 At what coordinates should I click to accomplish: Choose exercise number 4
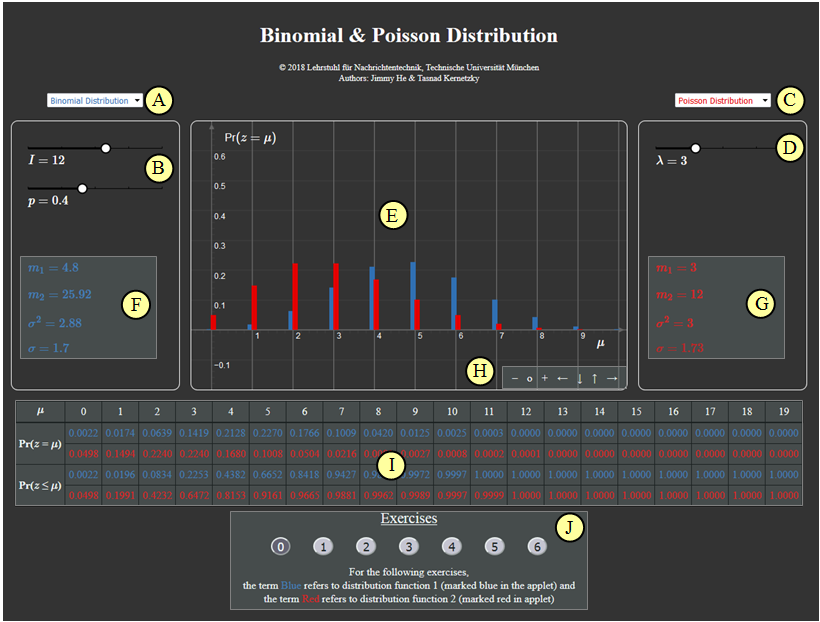(x=451, y=546)
